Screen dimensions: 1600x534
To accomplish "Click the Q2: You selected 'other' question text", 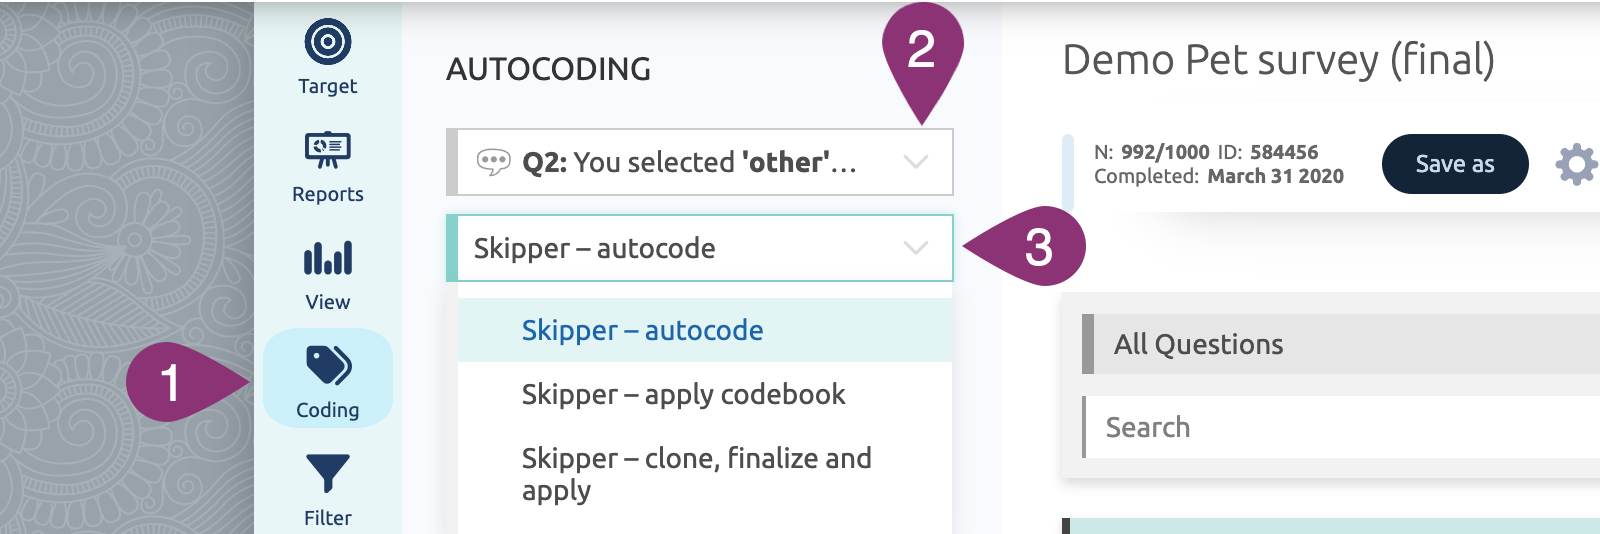I will pyautogui.click(x=689, y=162).
